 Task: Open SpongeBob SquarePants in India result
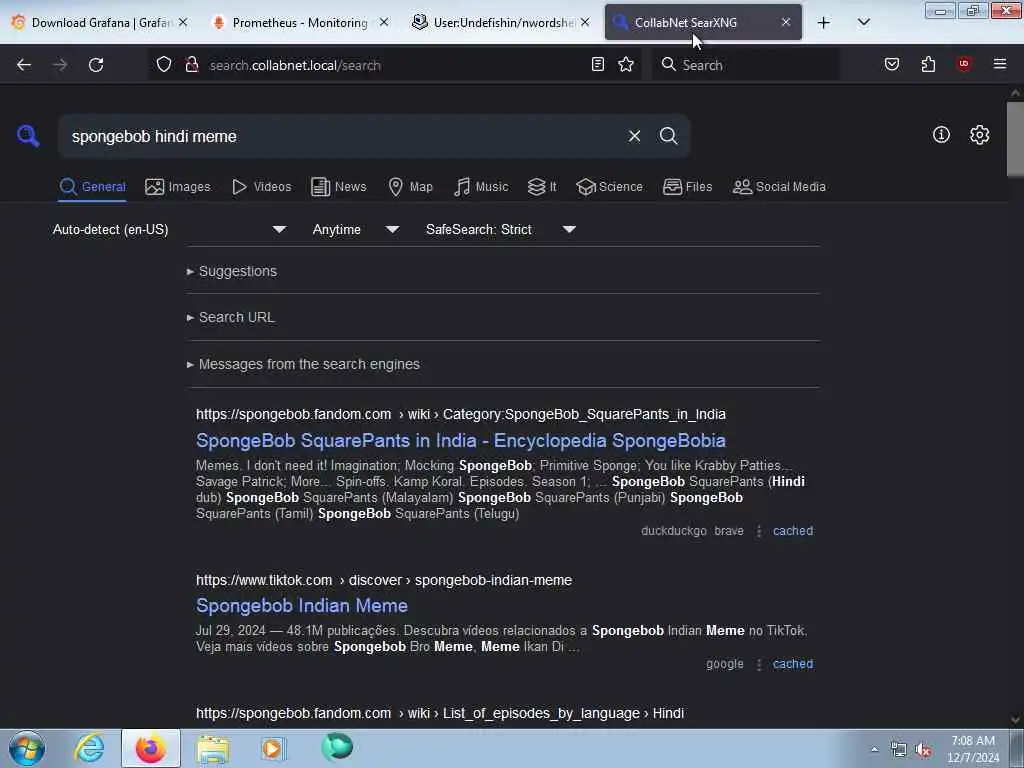pos(460,441)
